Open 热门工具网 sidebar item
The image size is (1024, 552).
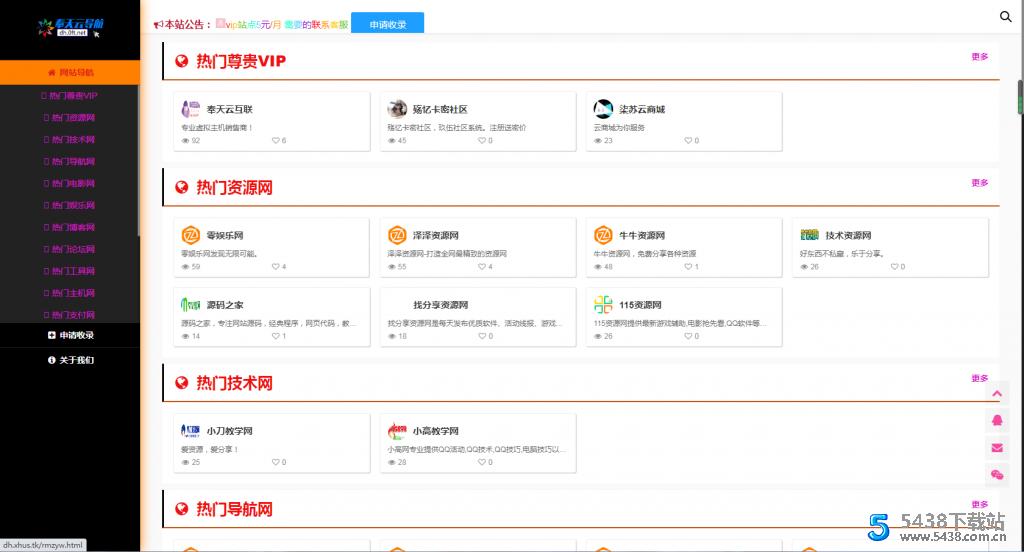click(x=70, y=271)
